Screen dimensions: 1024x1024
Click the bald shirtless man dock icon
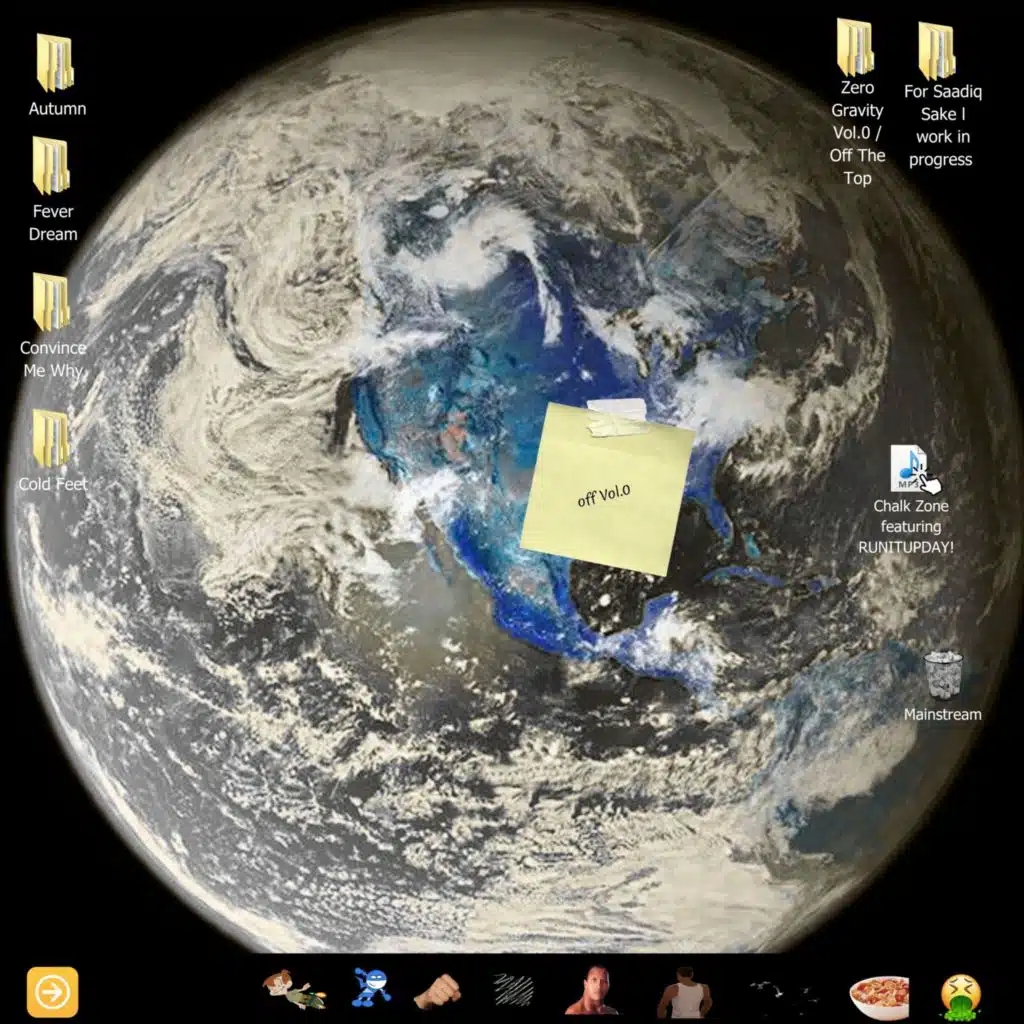click(x=591, y=991)
